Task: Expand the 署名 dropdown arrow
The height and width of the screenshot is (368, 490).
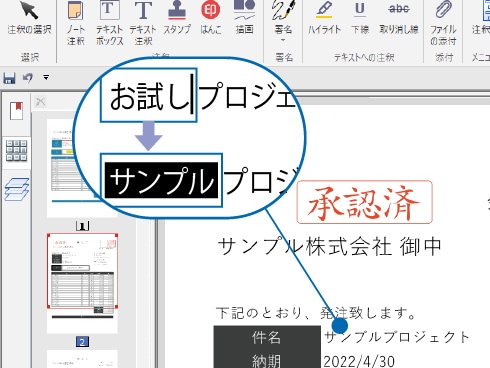Action: 283,40
